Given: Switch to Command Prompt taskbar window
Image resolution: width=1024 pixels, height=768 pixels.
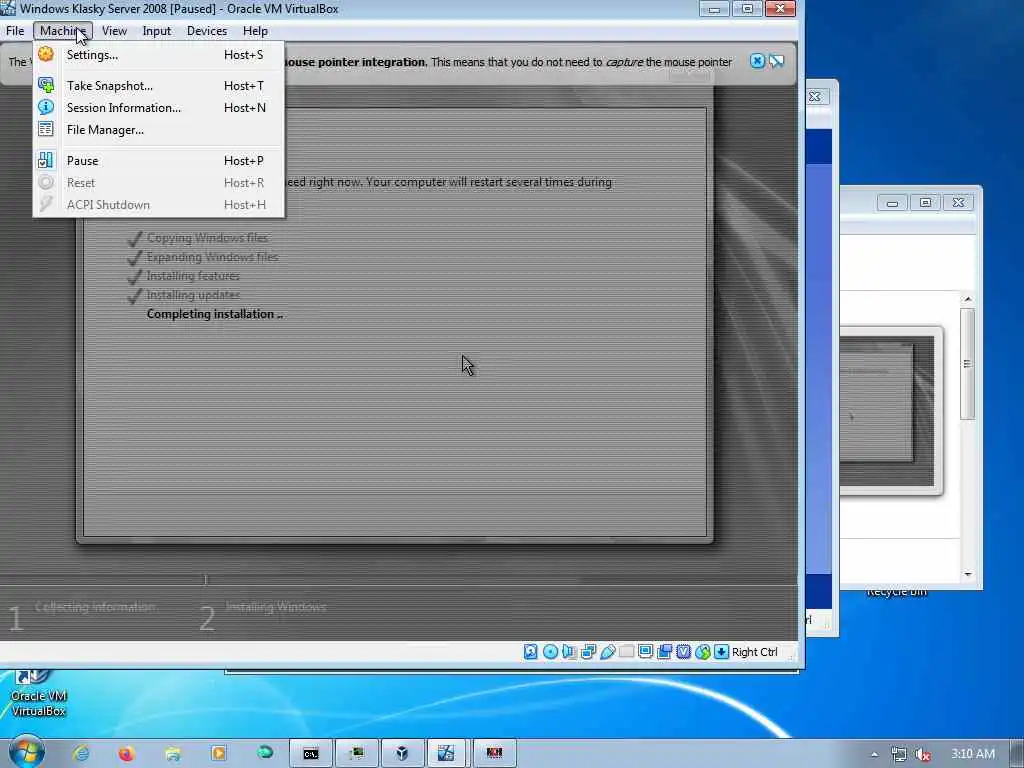Looking at the screenshot, I should coord(311,754).
